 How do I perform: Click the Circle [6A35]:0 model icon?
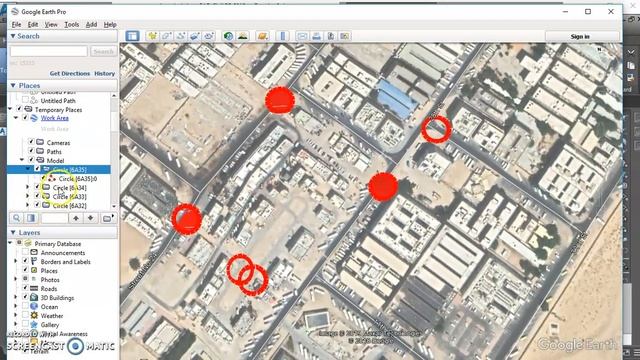pos(52,179)
